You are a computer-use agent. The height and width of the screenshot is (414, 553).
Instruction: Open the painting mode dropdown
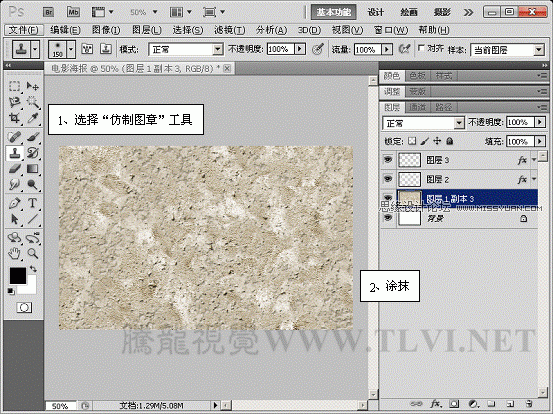click(x=218, y=49)
